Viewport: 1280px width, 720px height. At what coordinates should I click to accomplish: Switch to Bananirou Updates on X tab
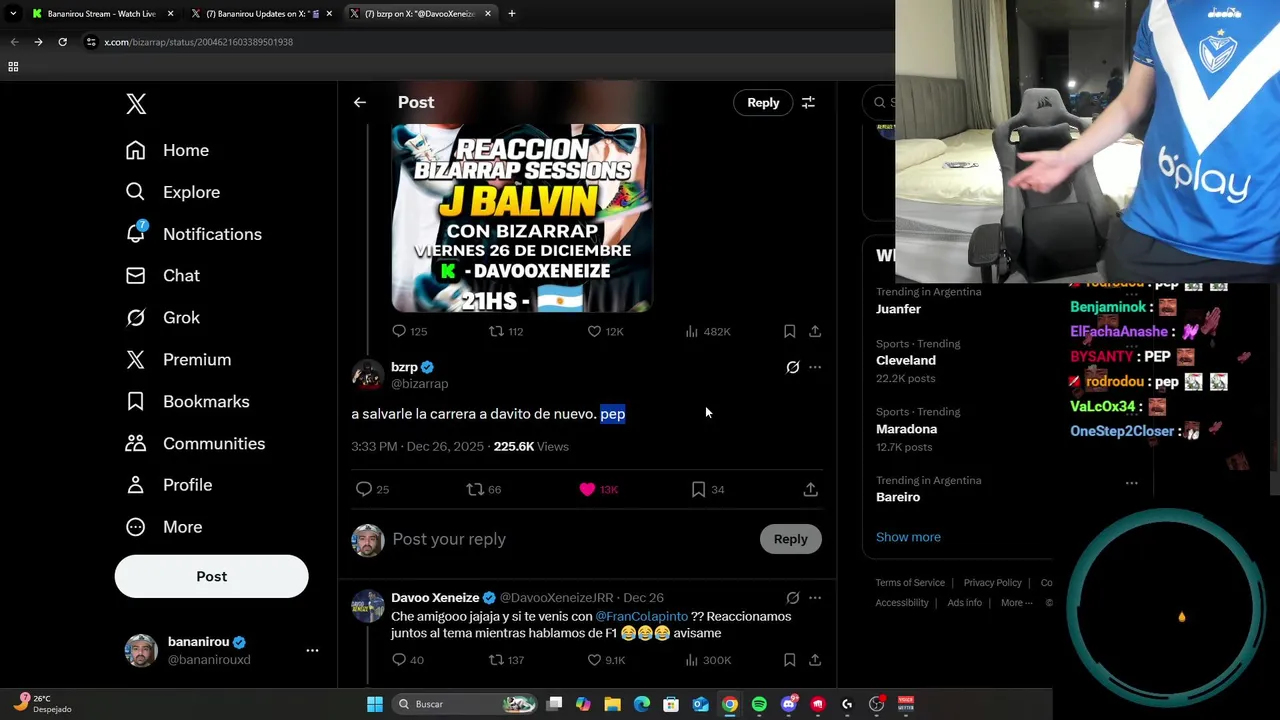tap(262, 14)
